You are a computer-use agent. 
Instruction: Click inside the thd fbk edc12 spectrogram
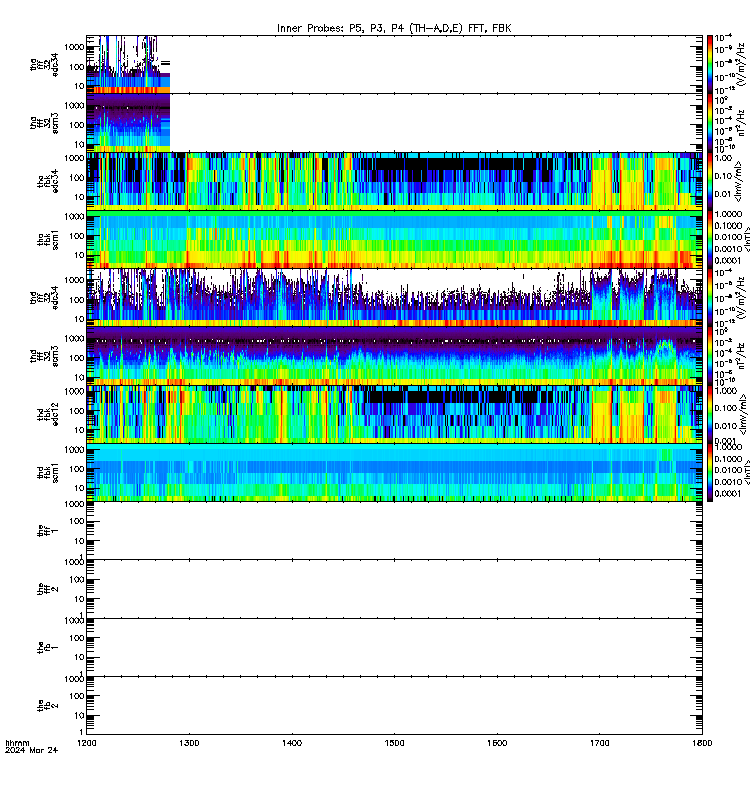point(394,414)
